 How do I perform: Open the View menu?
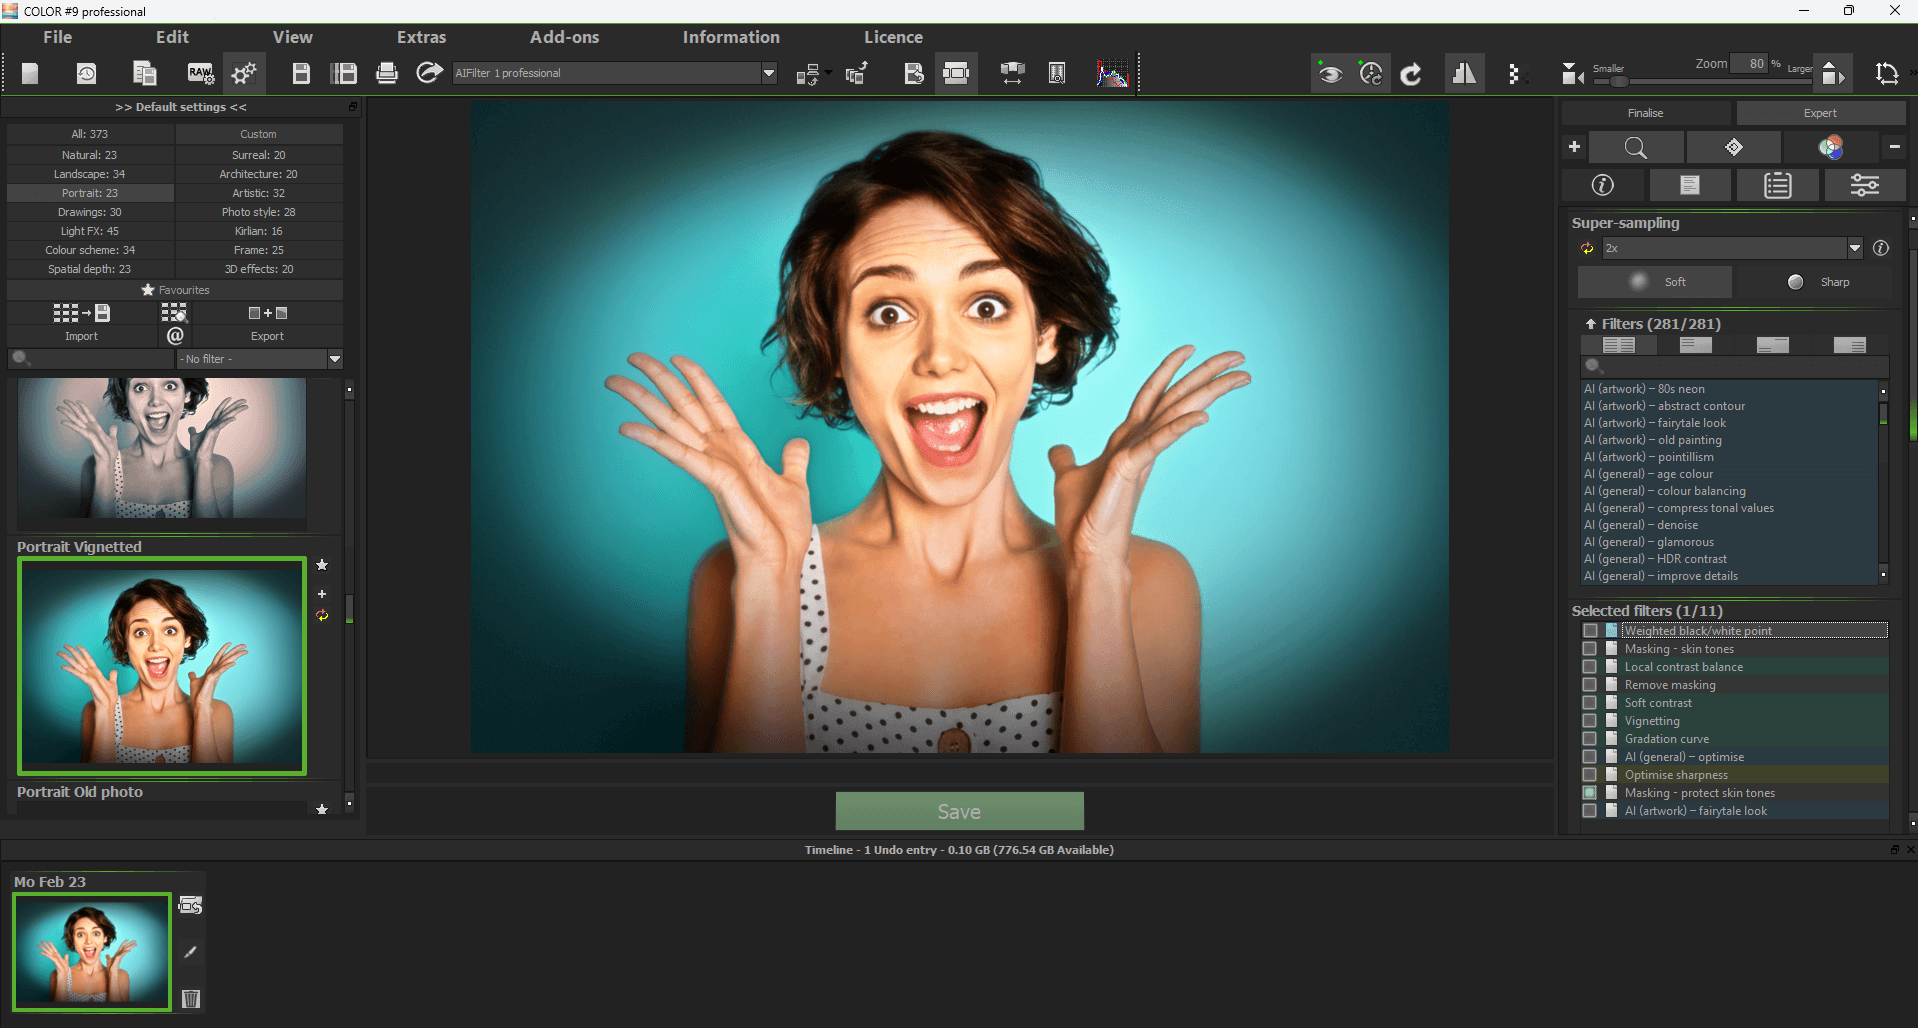(x=293, y=37)
